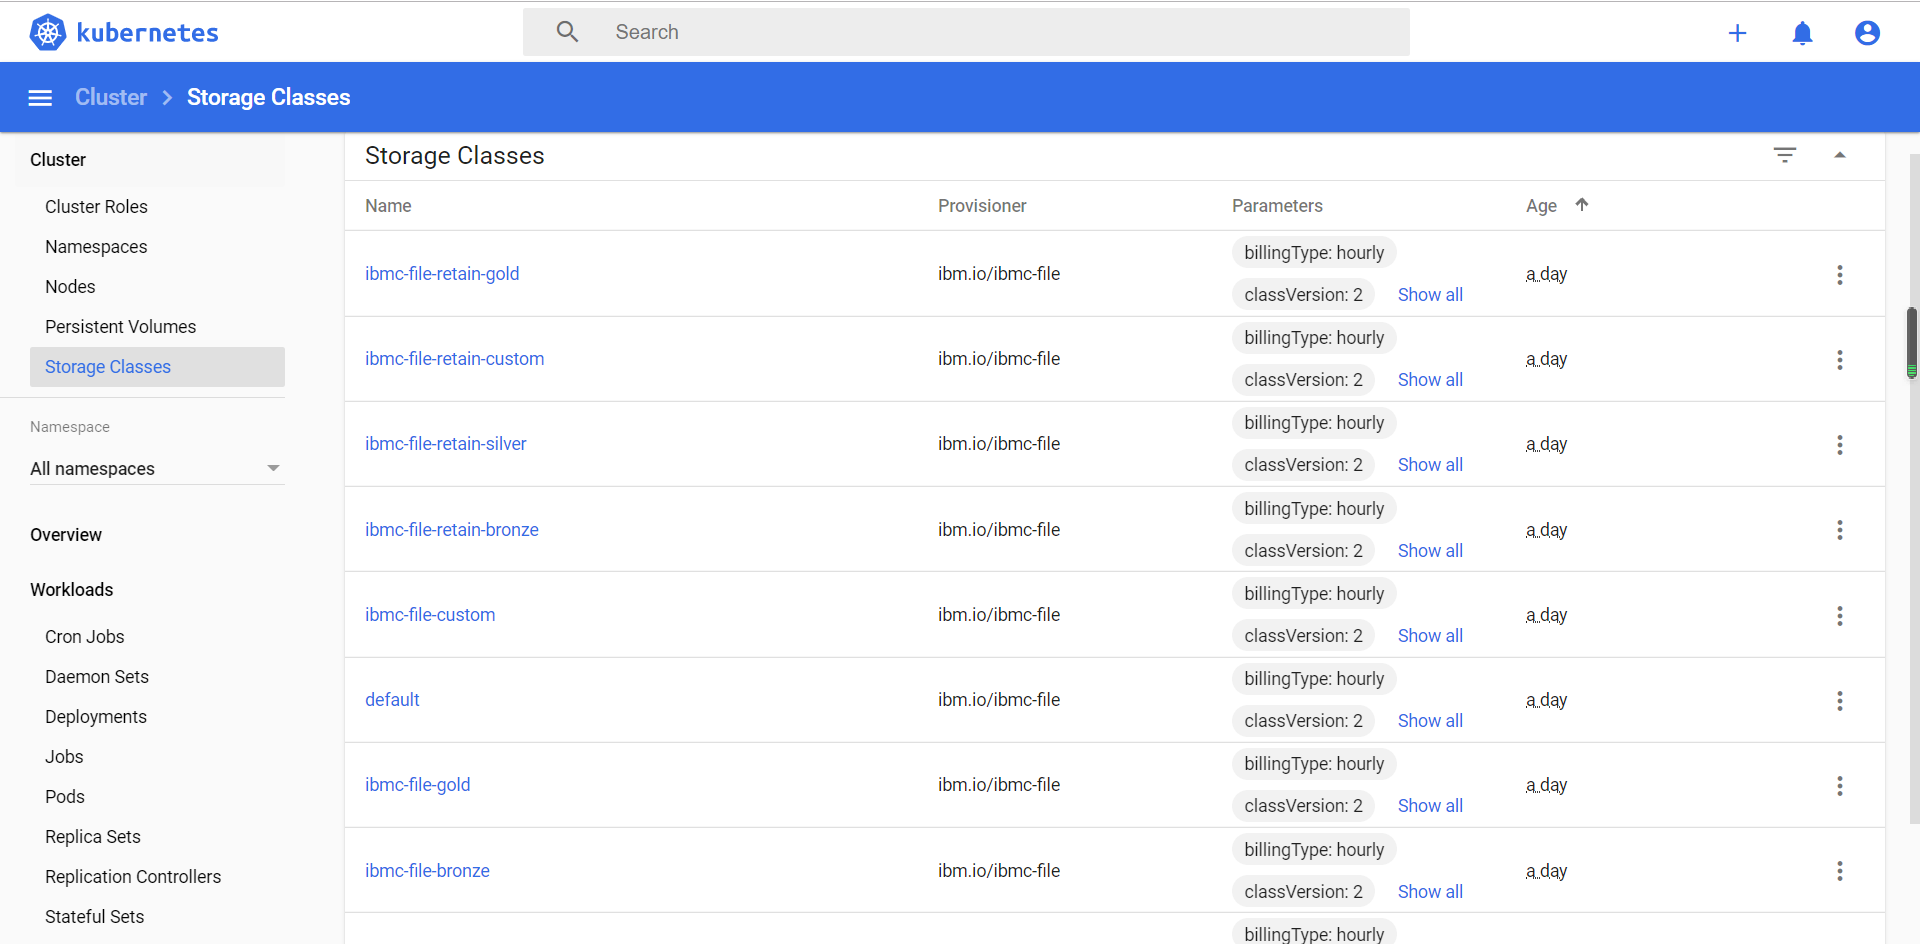Click Cluster breadcrumb link
This screenshot has height=944, width=1920.
(x=111, y=97)
